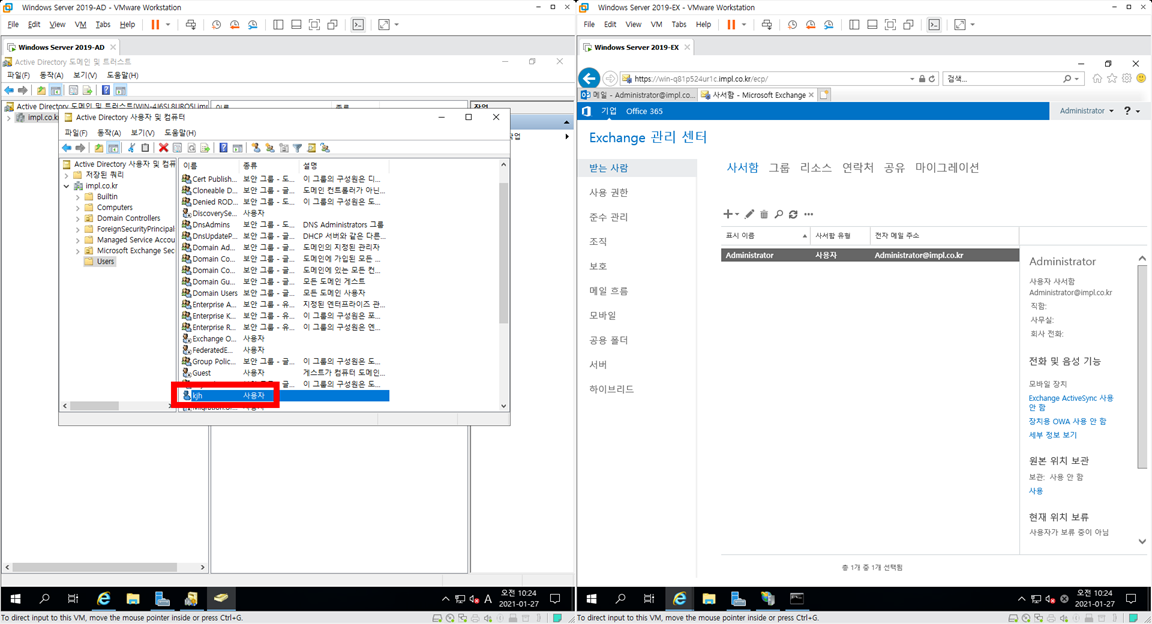
Task: Open 하이브리드 section in Exchange sidebar
Action: click(x=611, y=389)
